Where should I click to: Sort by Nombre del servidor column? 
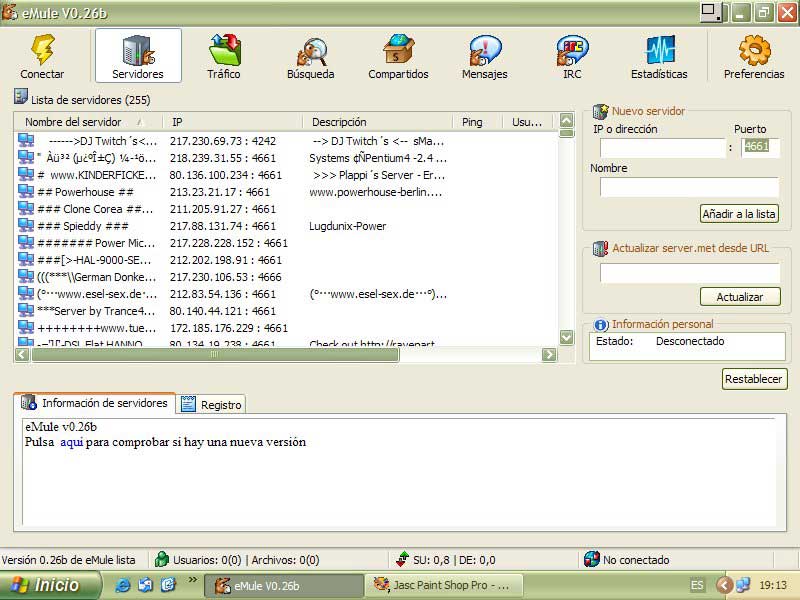88,122
